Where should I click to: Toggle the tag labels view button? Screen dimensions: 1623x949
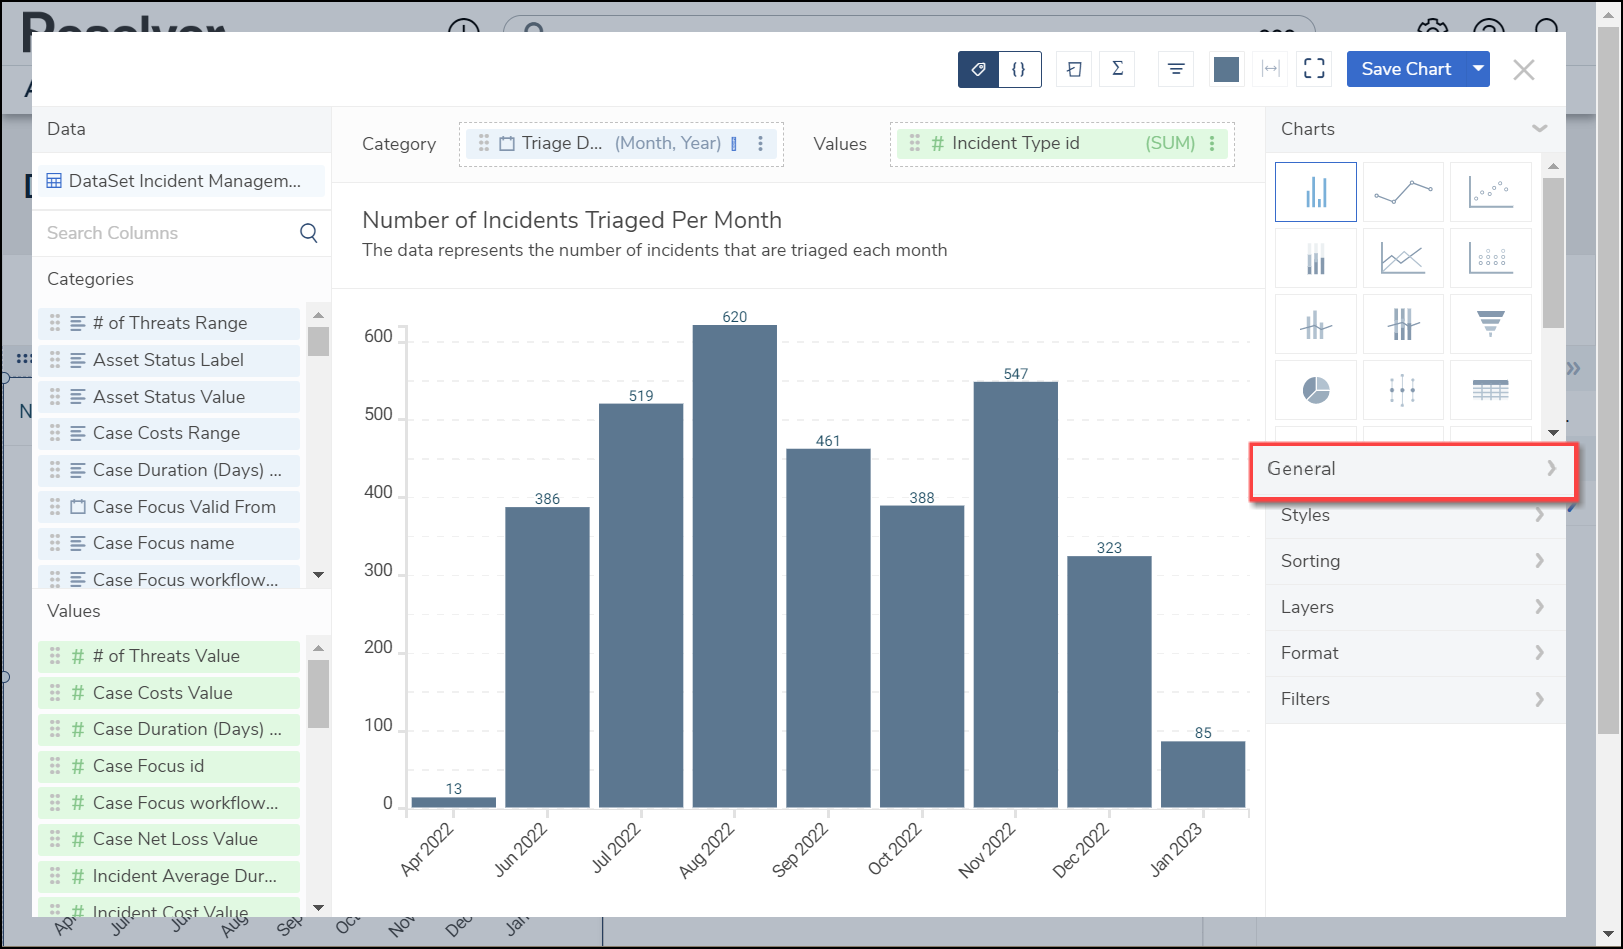(x=978, y=69)
